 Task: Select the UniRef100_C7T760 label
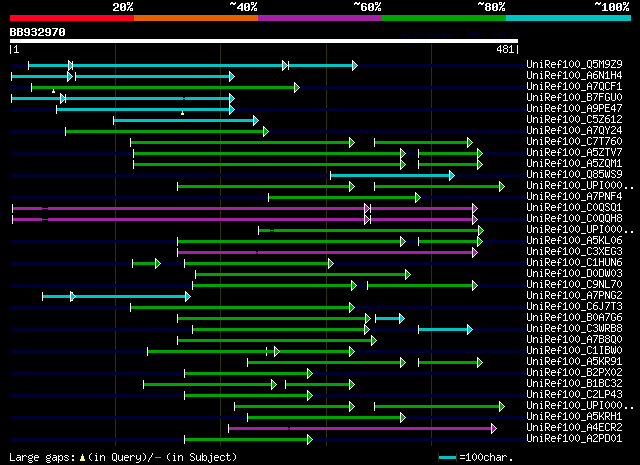[x=574, y=141]
